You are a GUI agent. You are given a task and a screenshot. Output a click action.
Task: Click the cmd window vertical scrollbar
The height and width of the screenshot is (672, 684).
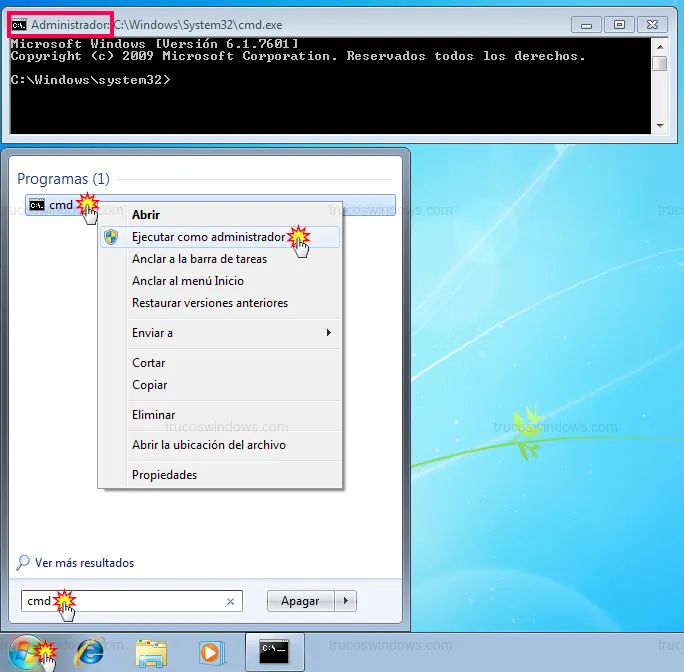(x=659, y=85)
